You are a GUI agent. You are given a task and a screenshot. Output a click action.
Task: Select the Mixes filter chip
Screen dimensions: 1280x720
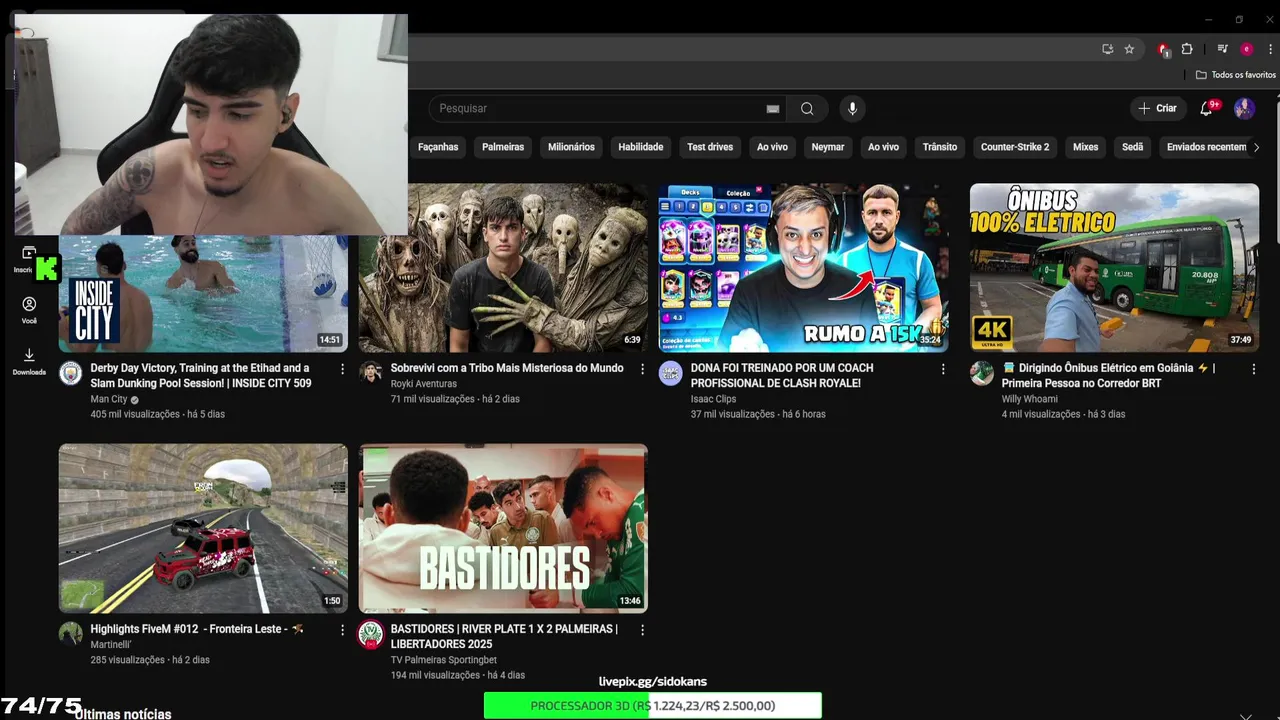tap(1086, 147)
